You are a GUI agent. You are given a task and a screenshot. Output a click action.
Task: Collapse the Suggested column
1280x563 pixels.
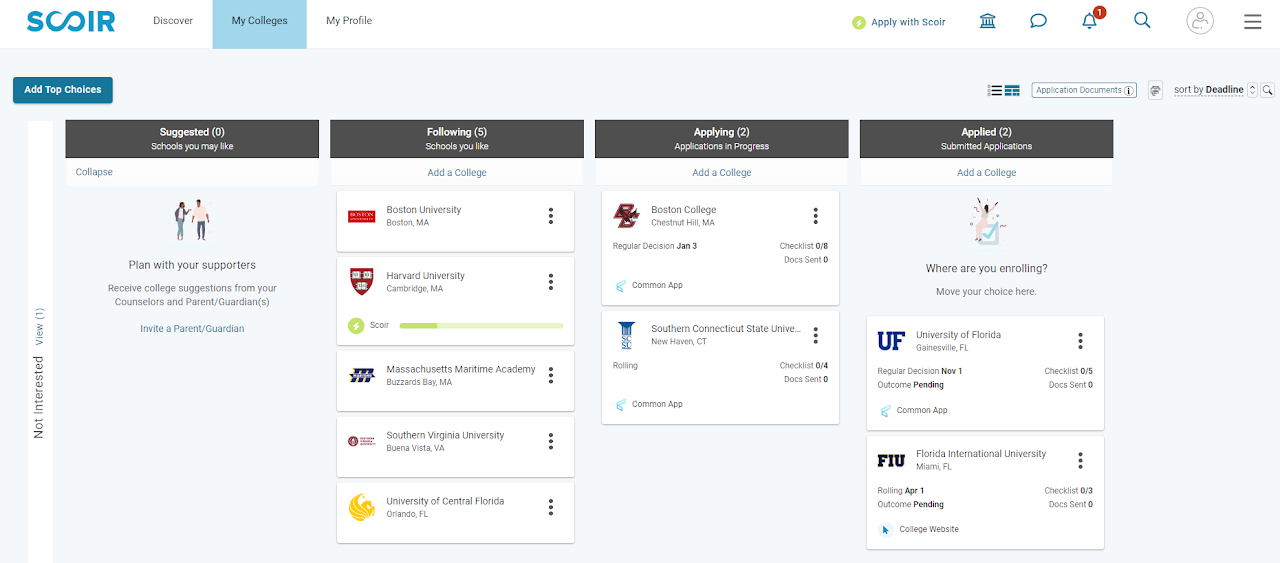94,172
